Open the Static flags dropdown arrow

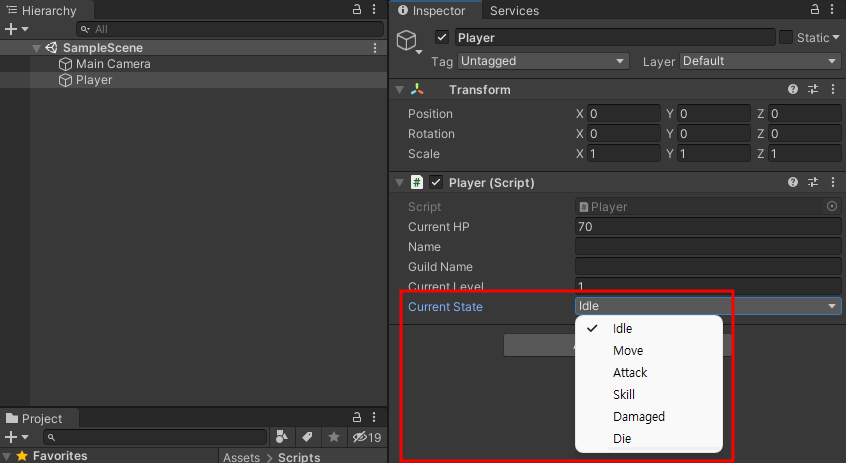pos(836,37)
